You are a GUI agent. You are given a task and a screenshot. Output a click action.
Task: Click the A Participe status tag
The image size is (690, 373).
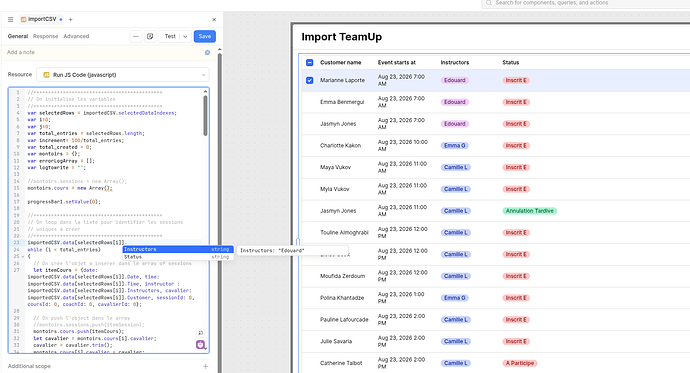coord(520,363)
